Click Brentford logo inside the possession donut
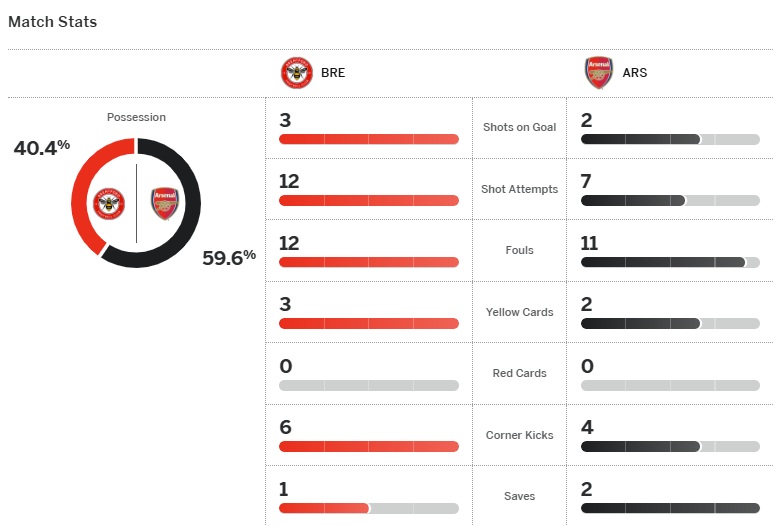 (109, 204)
